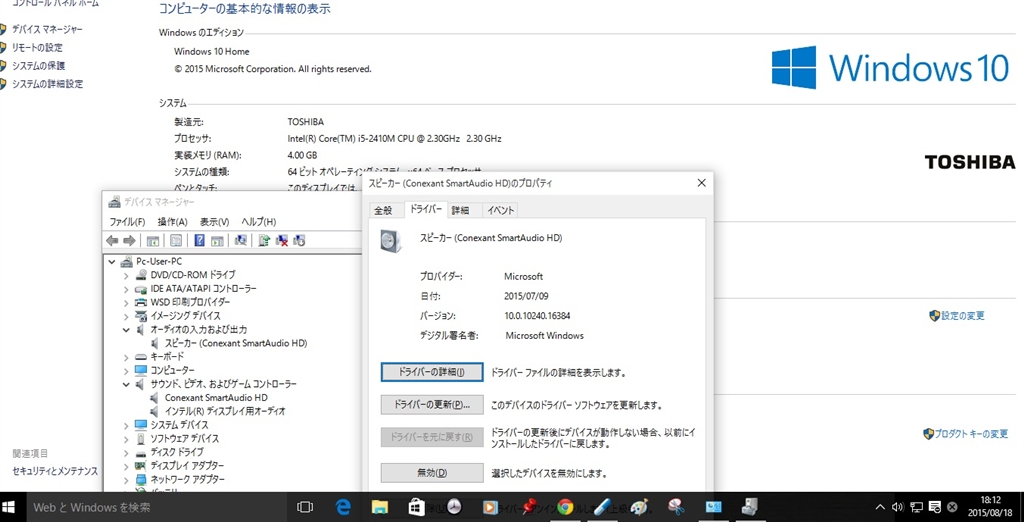The image size is (1024, 522).
Task: Click the disable device icon with down arrow
Action: (x=300, y=240)
